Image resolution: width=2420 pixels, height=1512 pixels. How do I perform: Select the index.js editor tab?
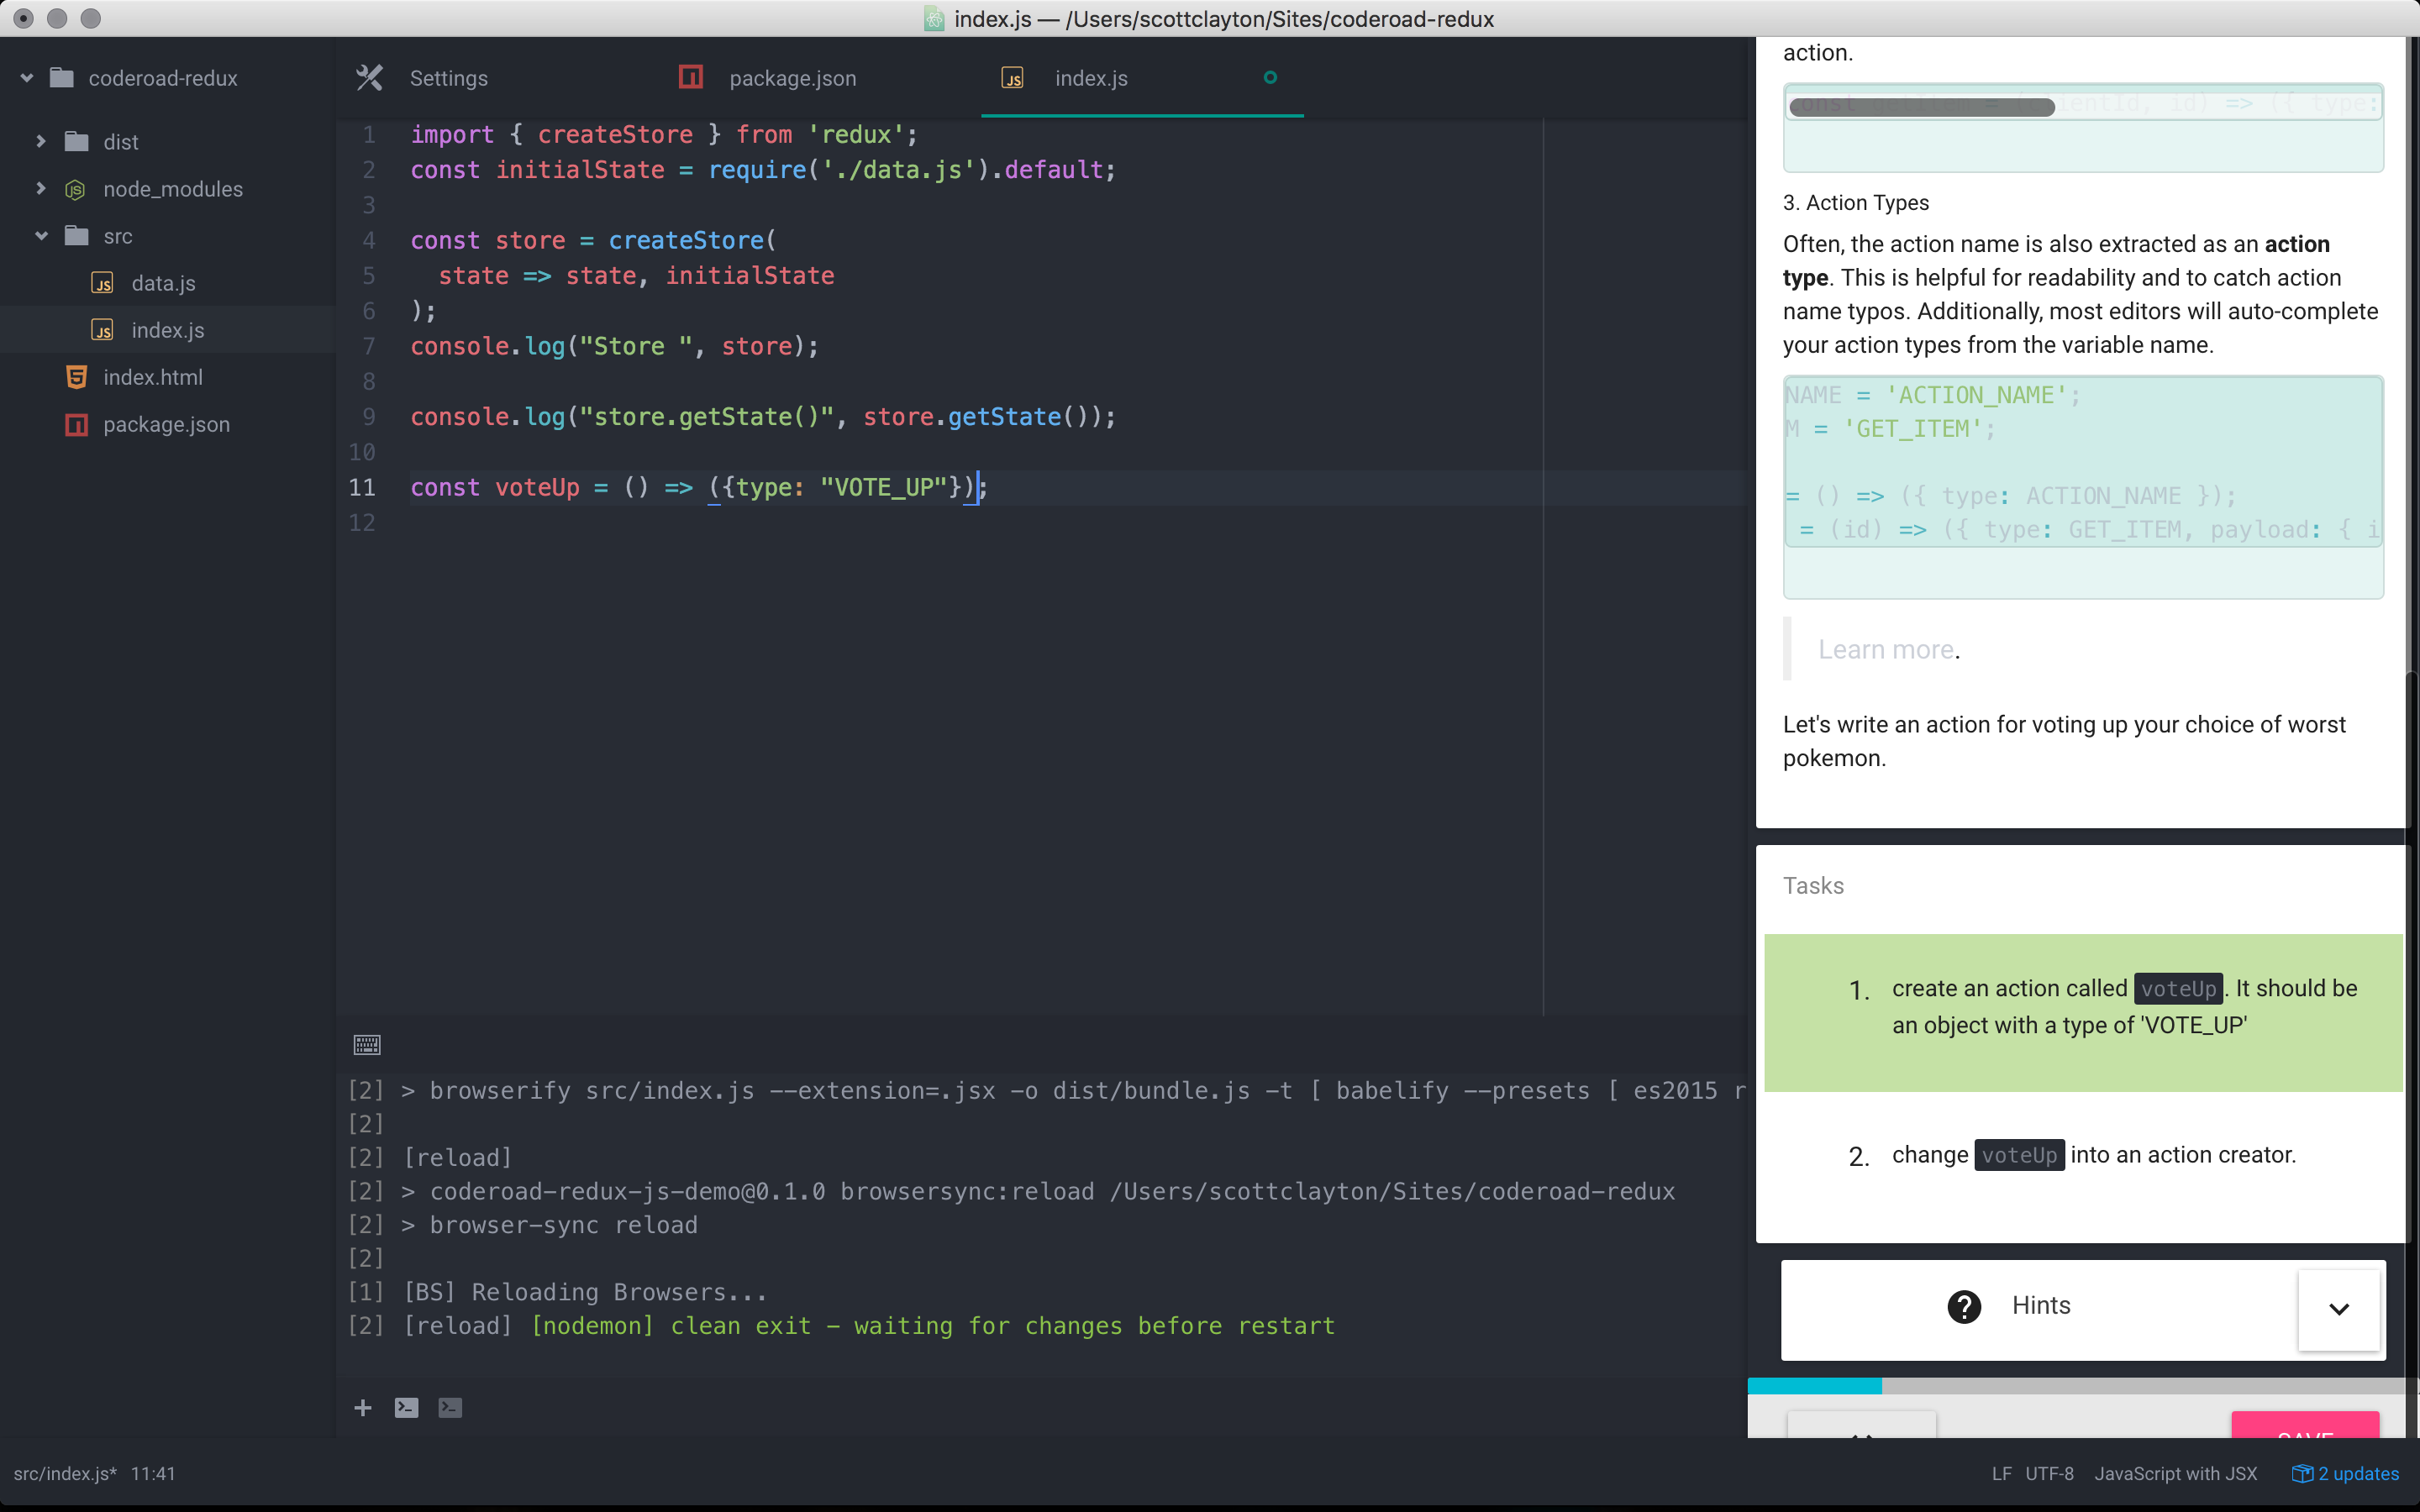pyautogui.click(x=1142, y=78)
